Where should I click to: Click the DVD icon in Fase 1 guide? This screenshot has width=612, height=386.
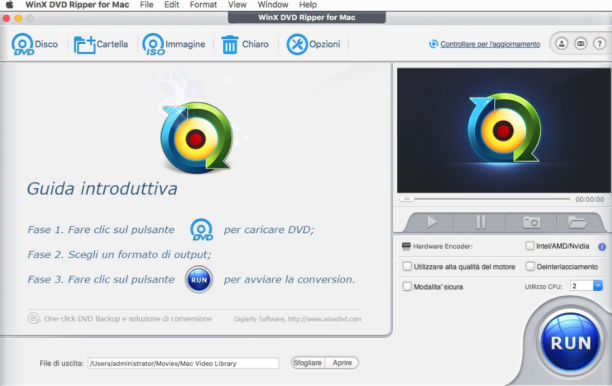[x=201, y=229]
